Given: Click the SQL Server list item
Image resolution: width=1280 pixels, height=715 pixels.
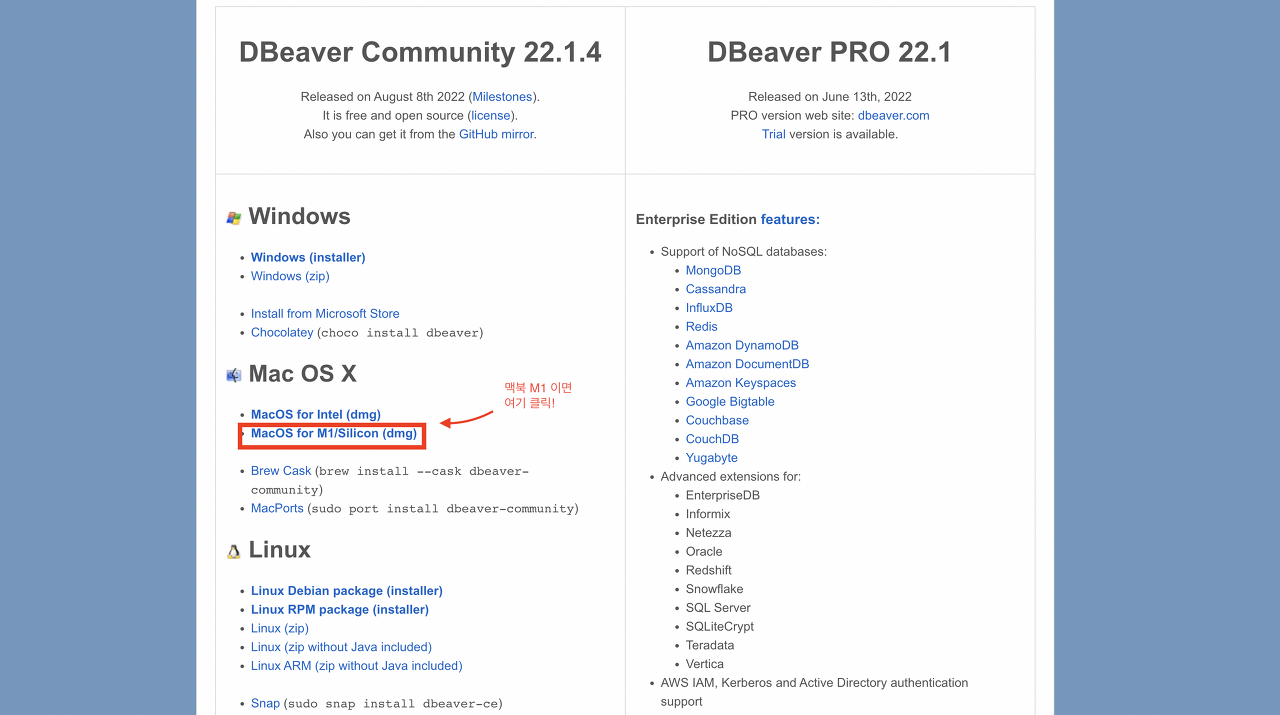Looking at the screenshot, I should click(x=718, y=608).
